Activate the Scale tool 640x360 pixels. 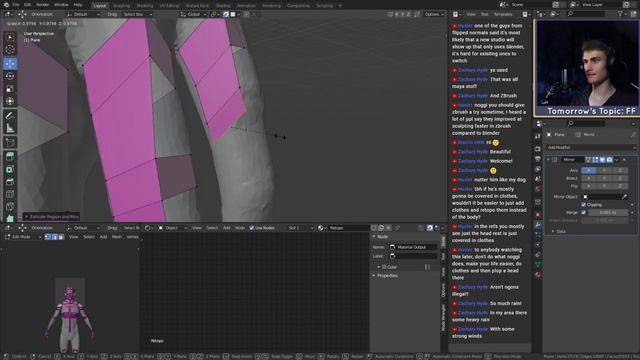point(10,89)
